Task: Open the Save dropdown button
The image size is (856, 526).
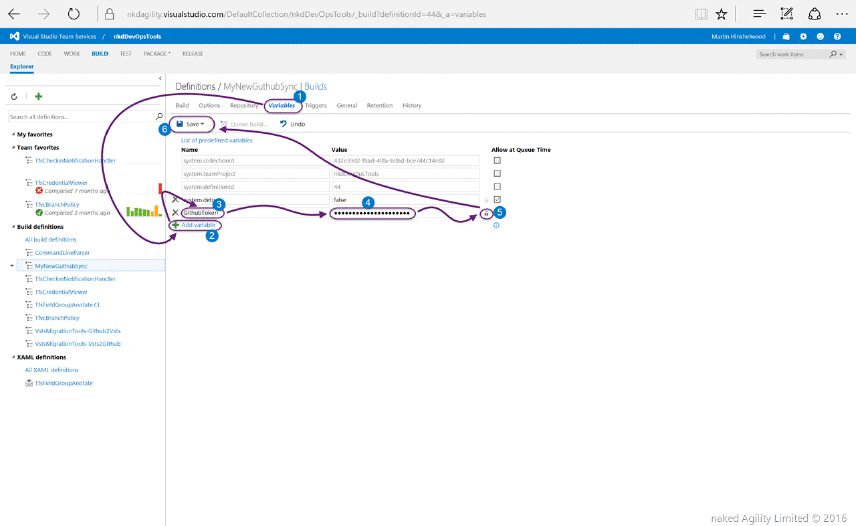Action: point(191,124)
